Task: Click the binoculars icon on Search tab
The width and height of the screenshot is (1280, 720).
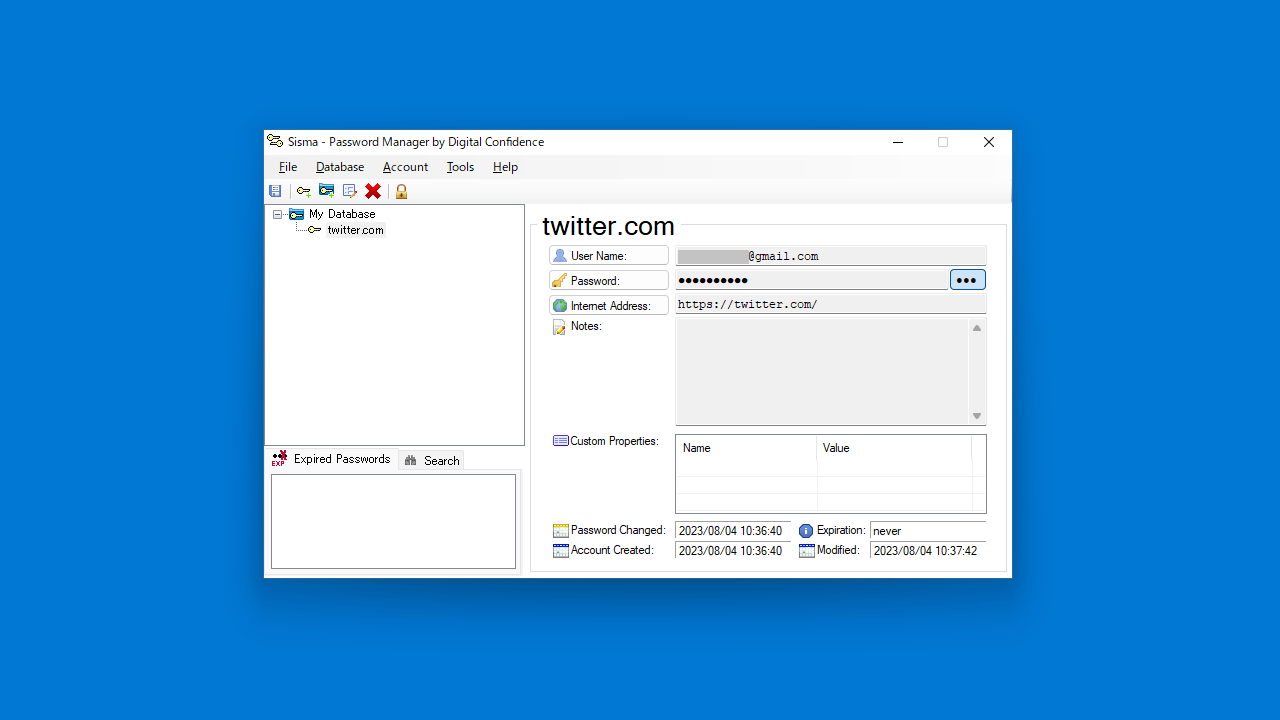Action: pos(411,461)
